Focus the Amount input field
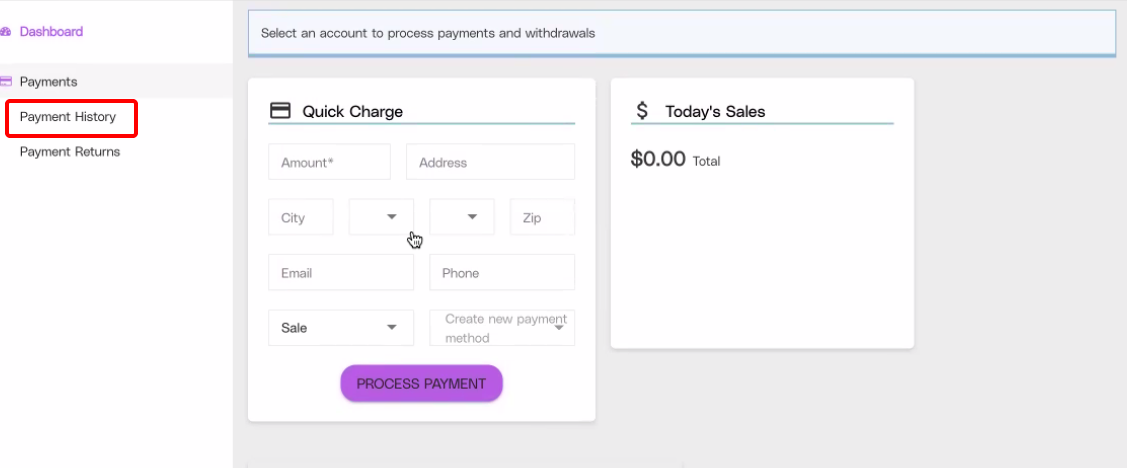 coord(329,162)
